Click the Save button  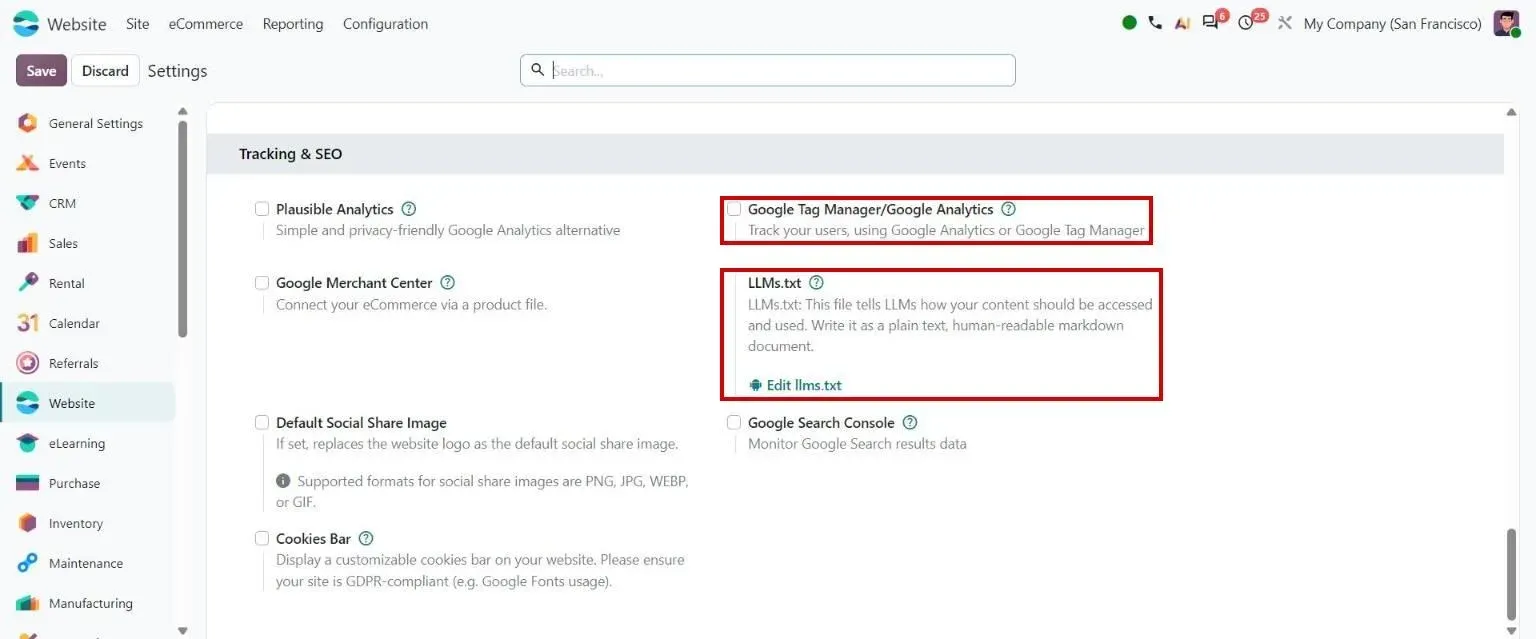pyautogui.click(x=41, y=71)
